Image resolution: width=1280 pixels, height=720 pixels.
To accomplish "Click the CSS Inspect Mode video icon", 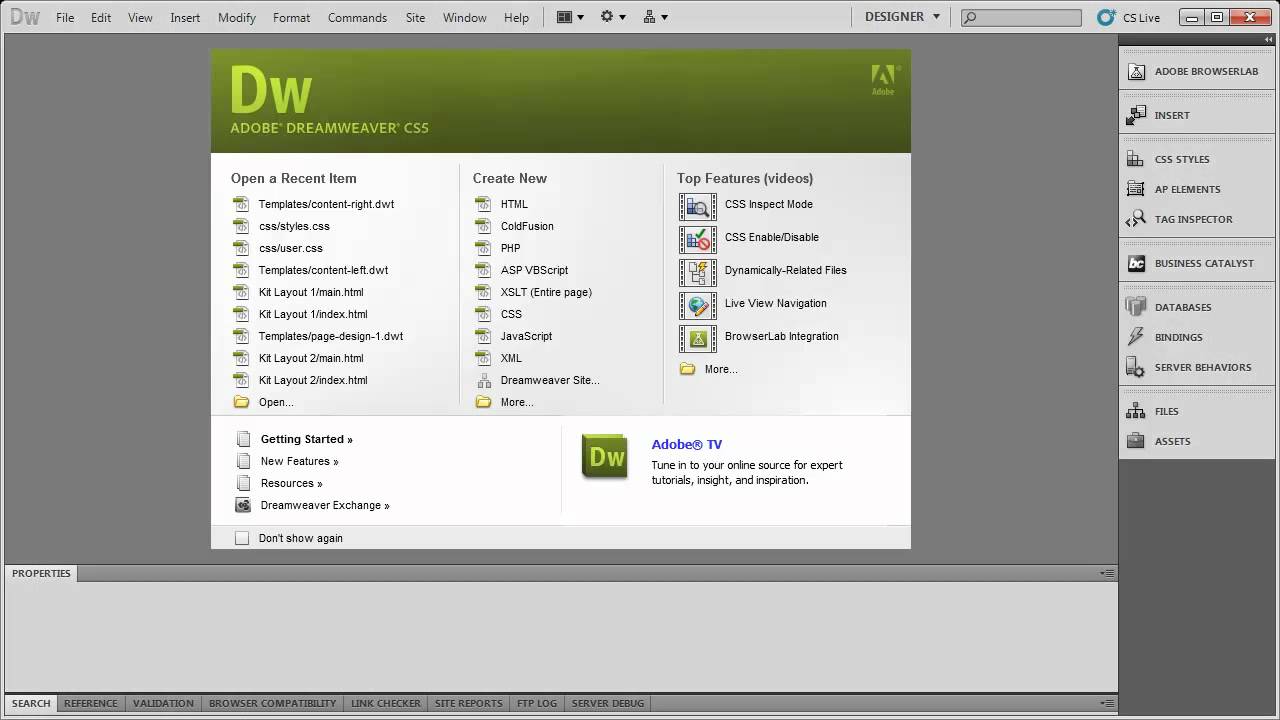I will pyautogui.click(x=698, y=206).
